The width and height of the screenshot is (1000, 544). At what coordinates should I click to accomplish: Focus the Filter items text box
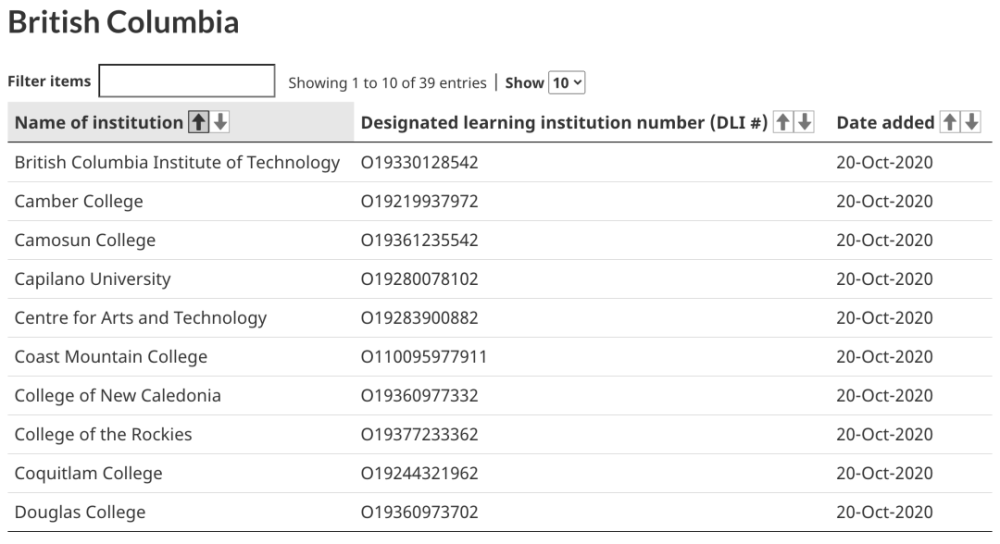(x=187, y=81)
